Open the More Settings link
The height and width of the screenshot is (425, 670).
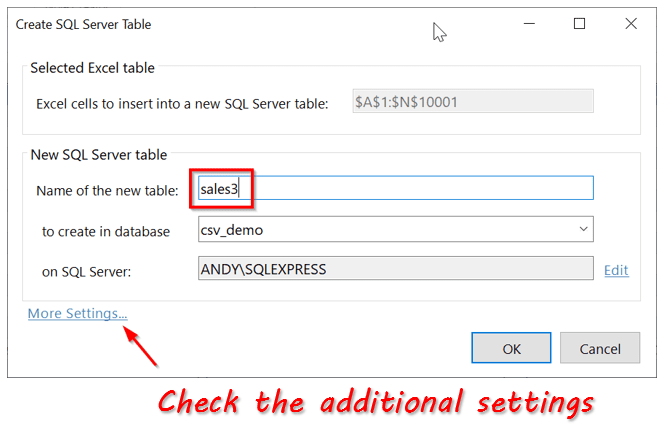click(x=78, y=313)
